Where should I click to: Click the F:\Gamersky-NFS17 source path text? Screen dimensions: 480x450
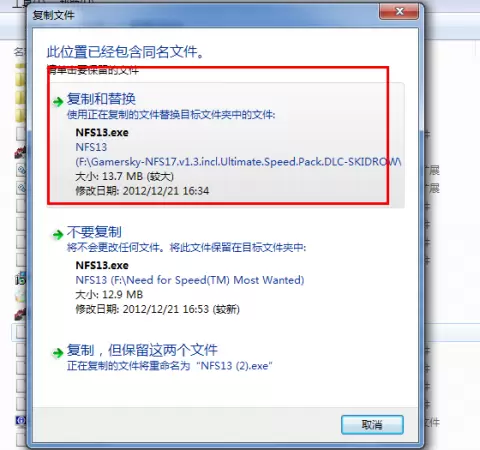pyautogui.click(x=238, y=162)
